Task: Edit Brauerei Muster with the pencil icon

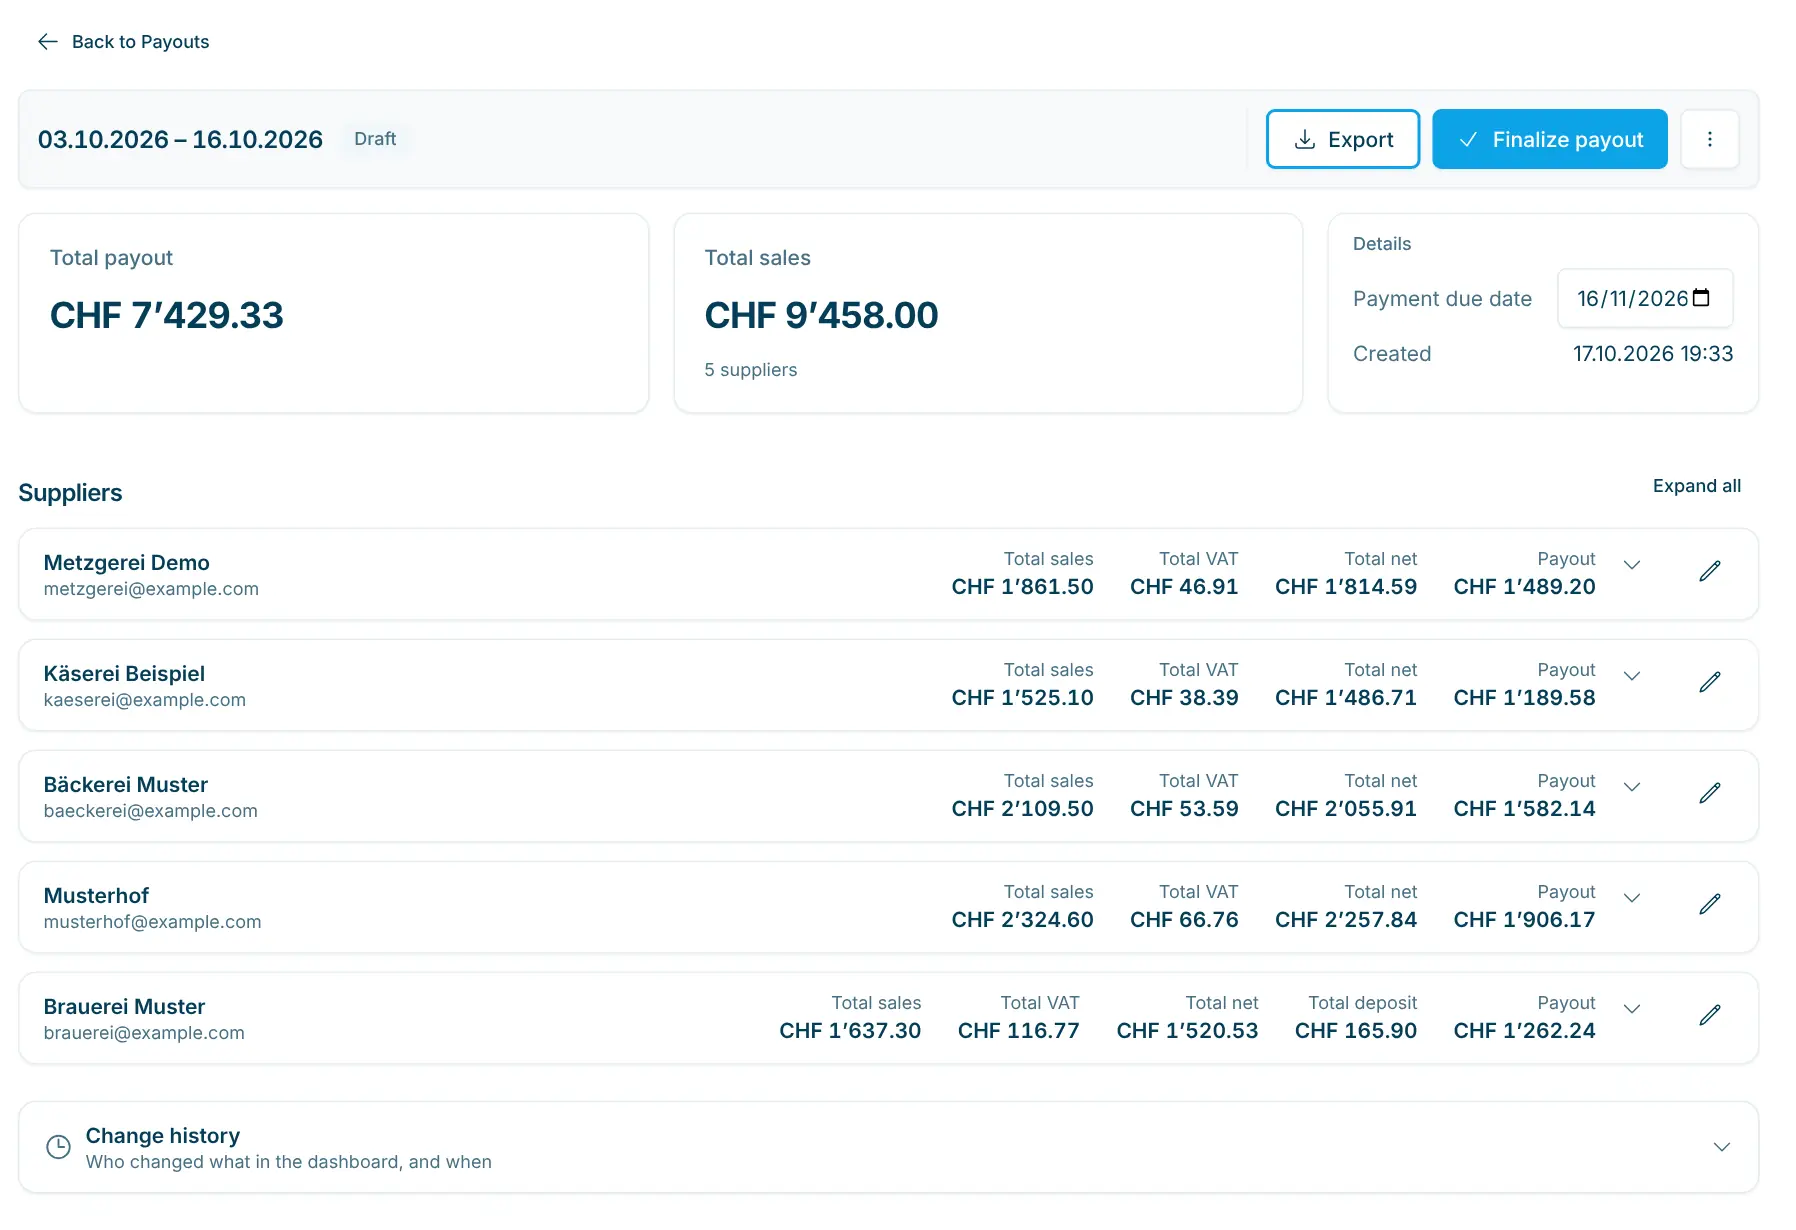Action: pyautogui.click(x=1709, y=1015)
